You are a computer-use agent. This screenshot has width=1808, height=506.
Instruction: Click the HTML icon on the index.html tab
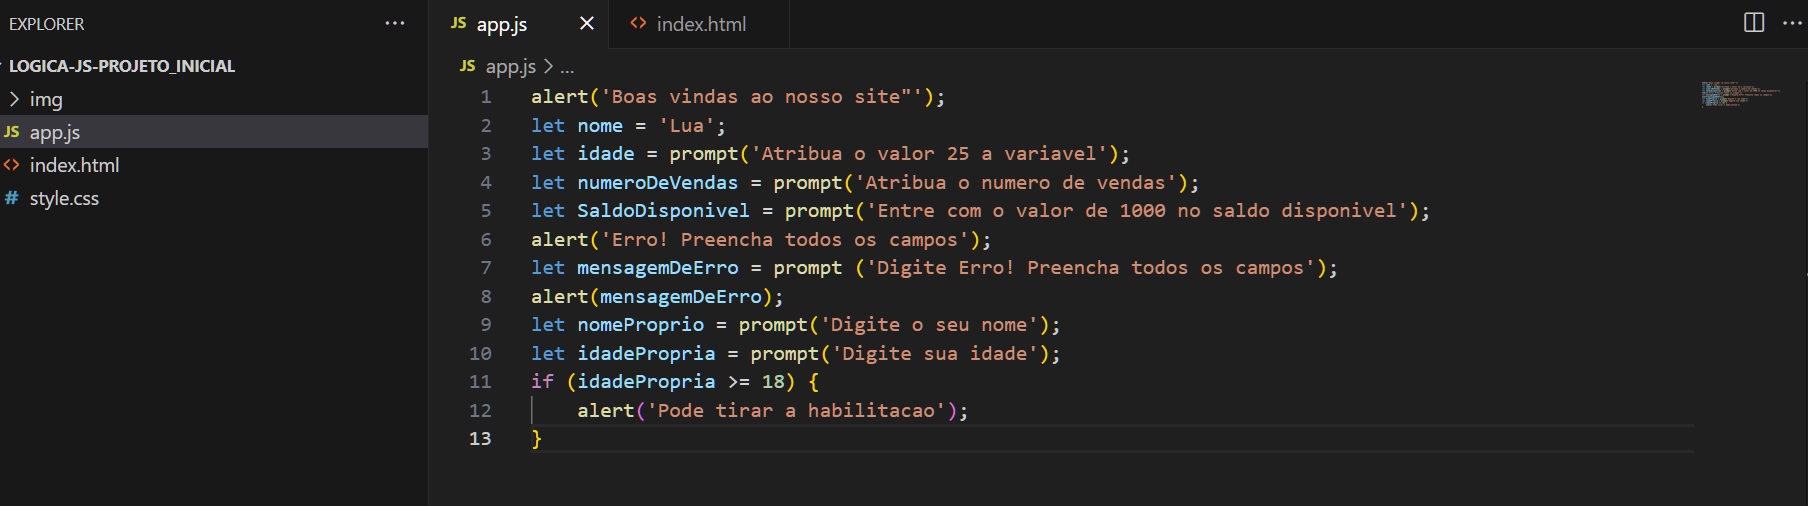click(x=638, y=23)
